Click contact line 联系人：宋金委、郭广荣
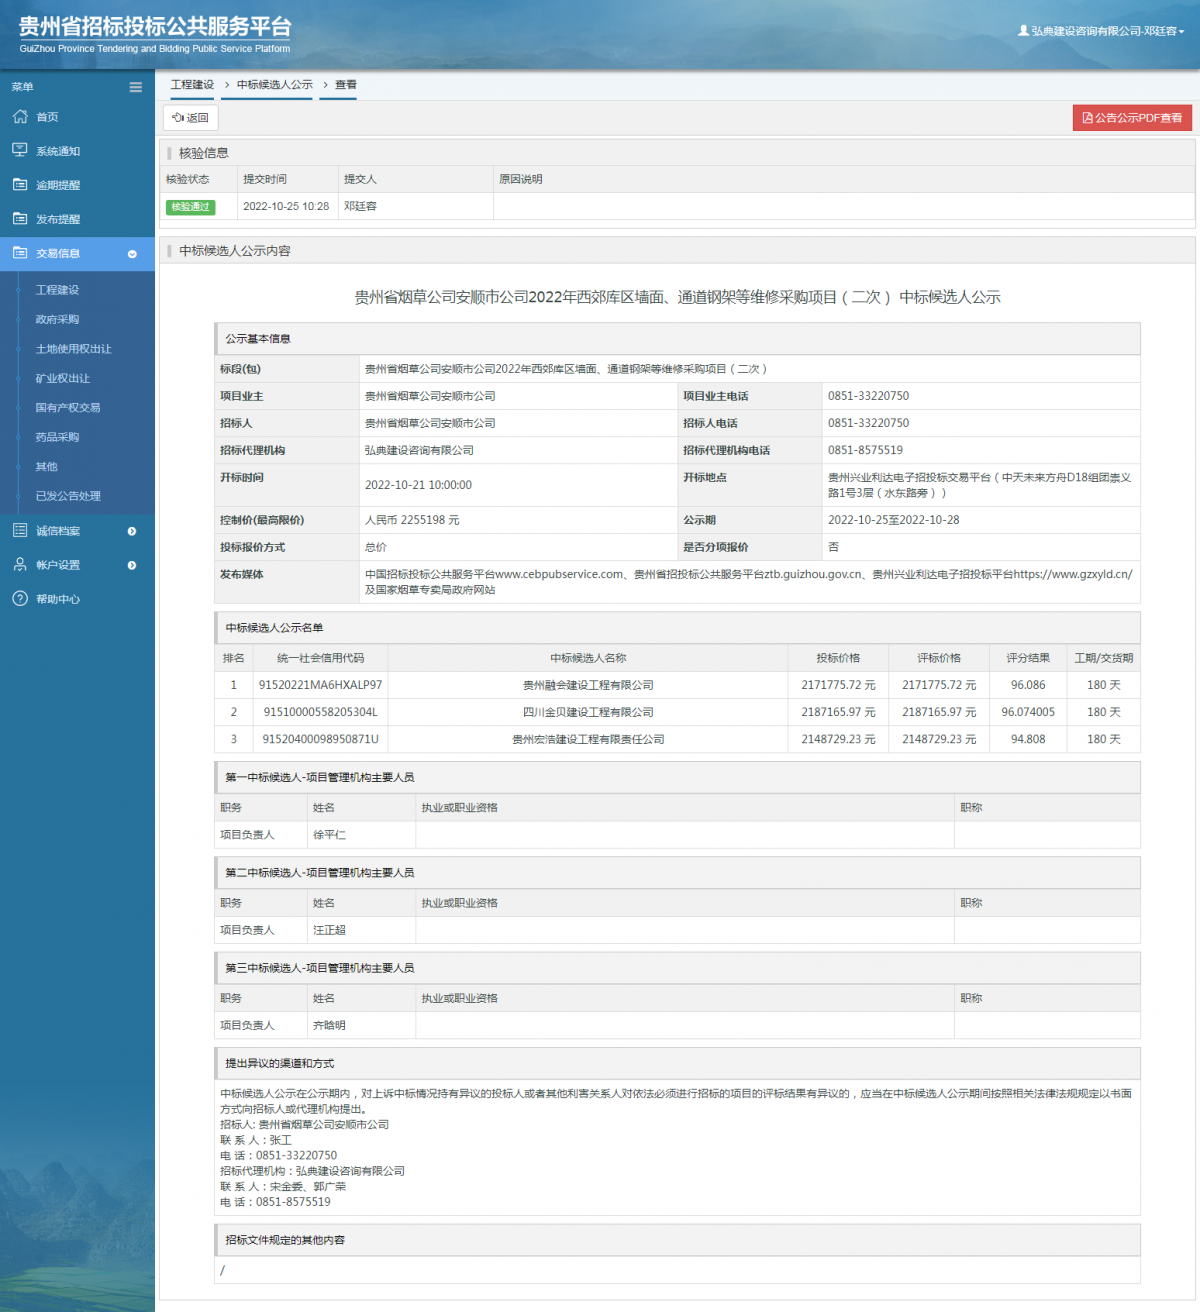Screen dimensions: 1200x1312 [x=283, y=1186]
